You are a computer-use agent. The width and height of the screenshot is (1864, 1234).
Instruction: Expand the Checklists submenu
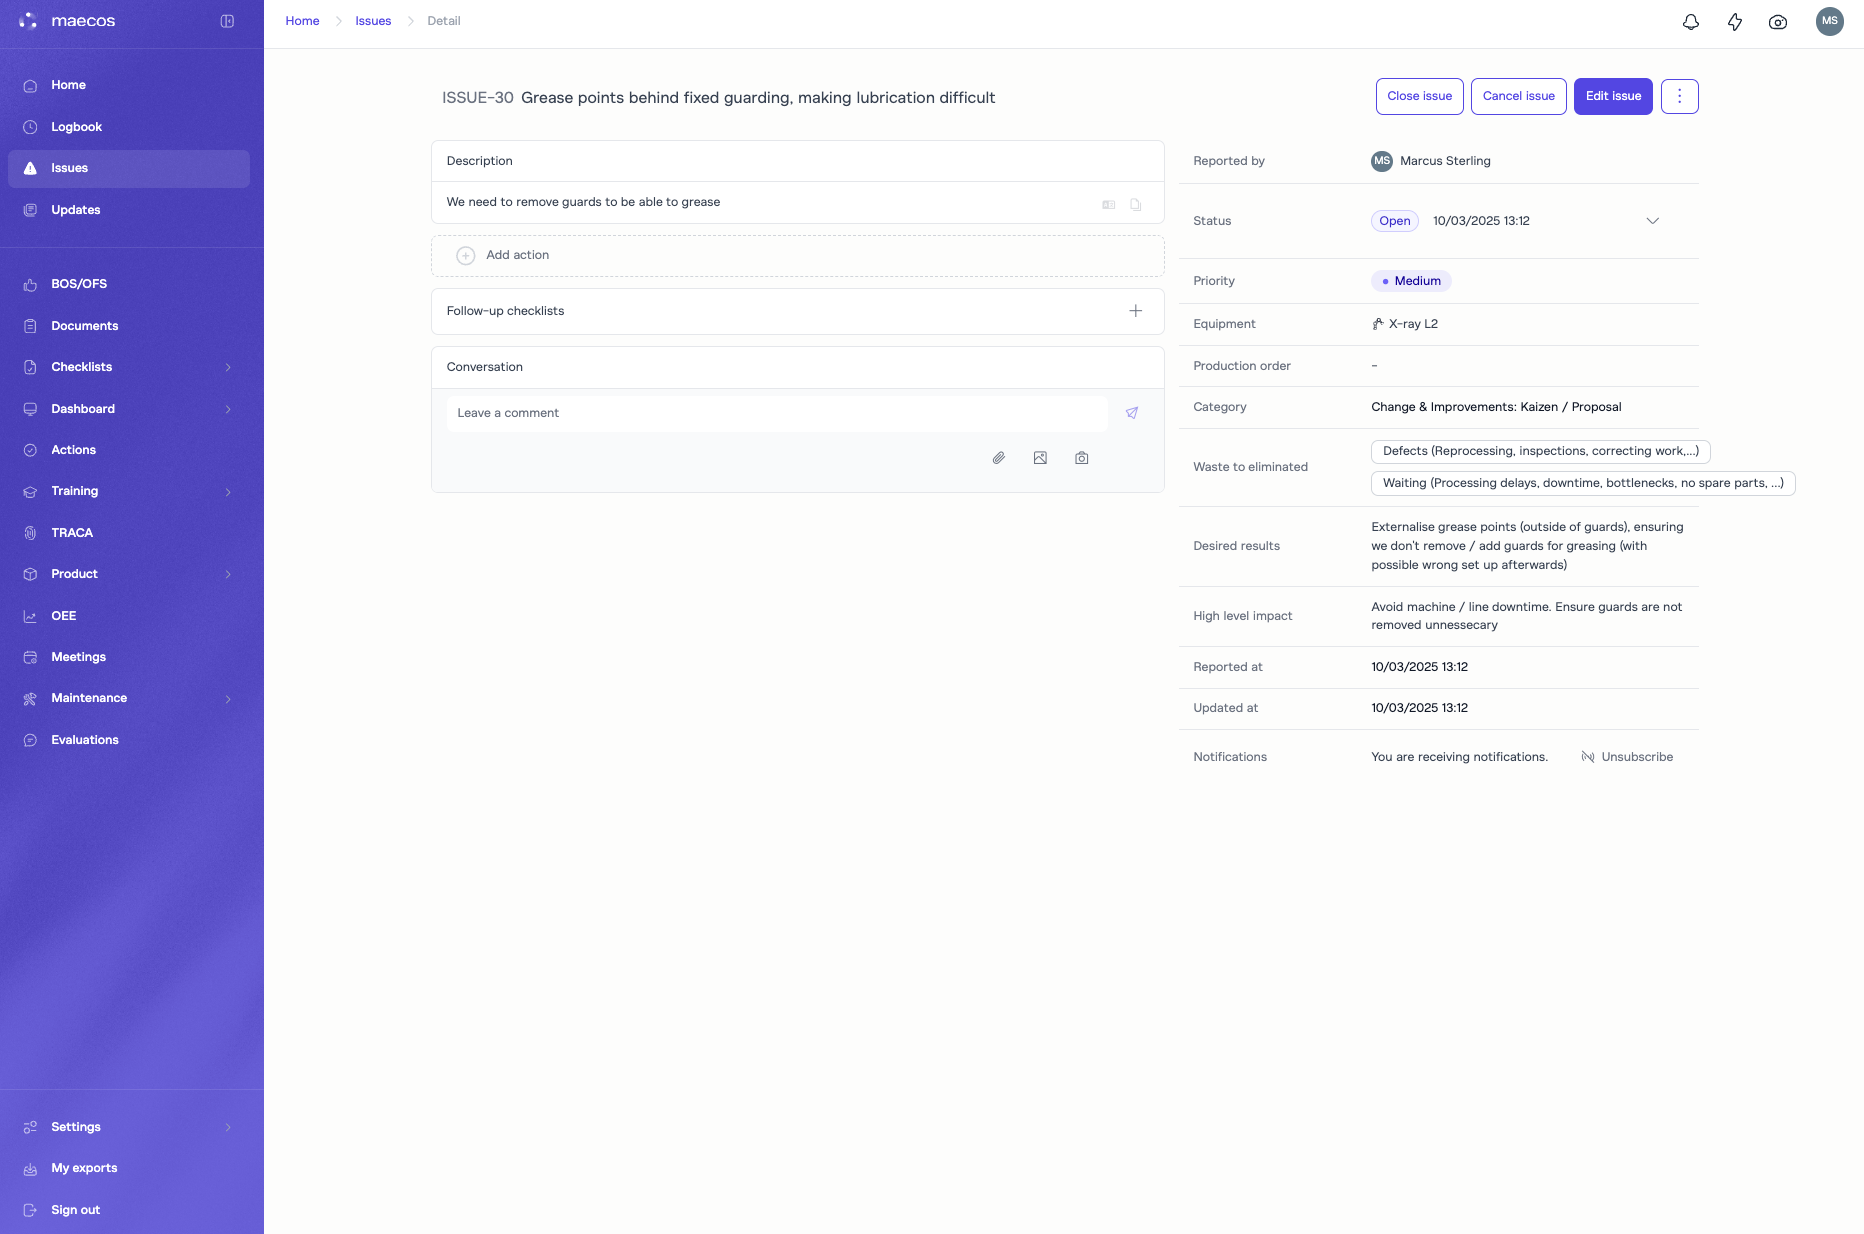228,368
